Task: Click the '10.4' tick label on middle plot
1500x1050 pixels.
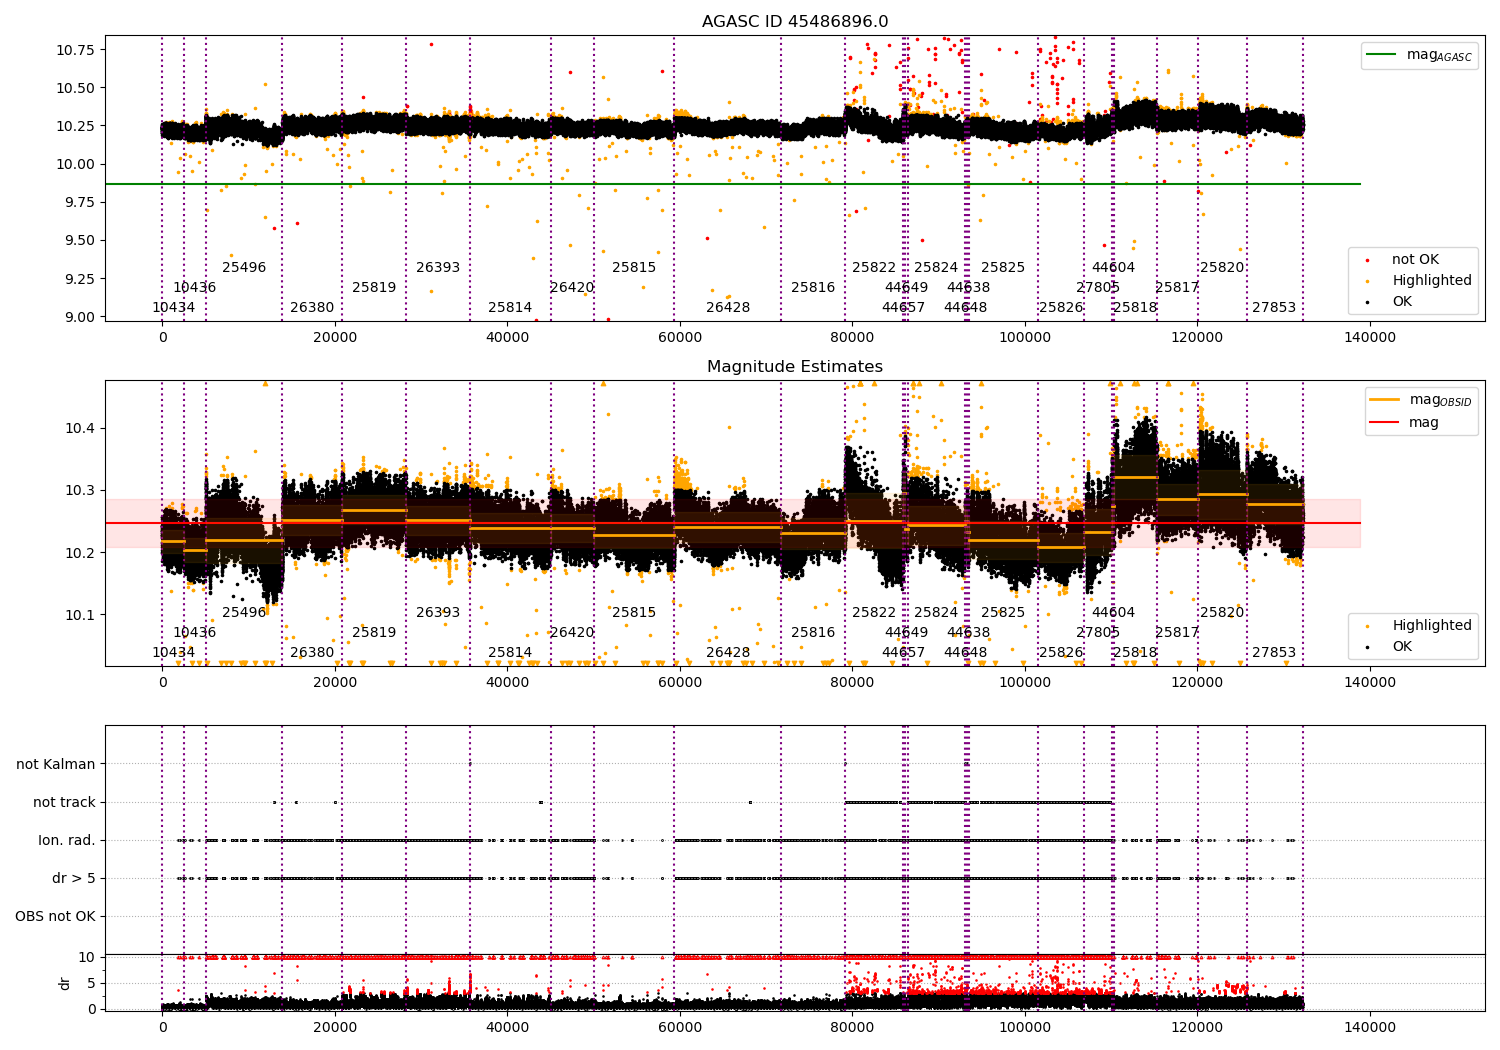Action: point(80,428)
